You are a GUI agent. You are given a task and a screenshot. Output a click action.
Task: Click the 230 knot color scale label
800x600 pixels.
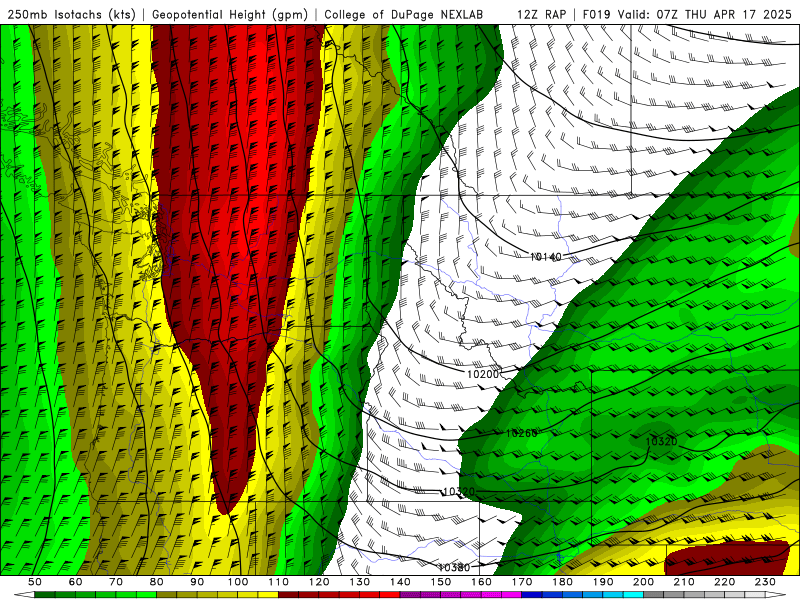pyautogui.click(x=765, y=582)
